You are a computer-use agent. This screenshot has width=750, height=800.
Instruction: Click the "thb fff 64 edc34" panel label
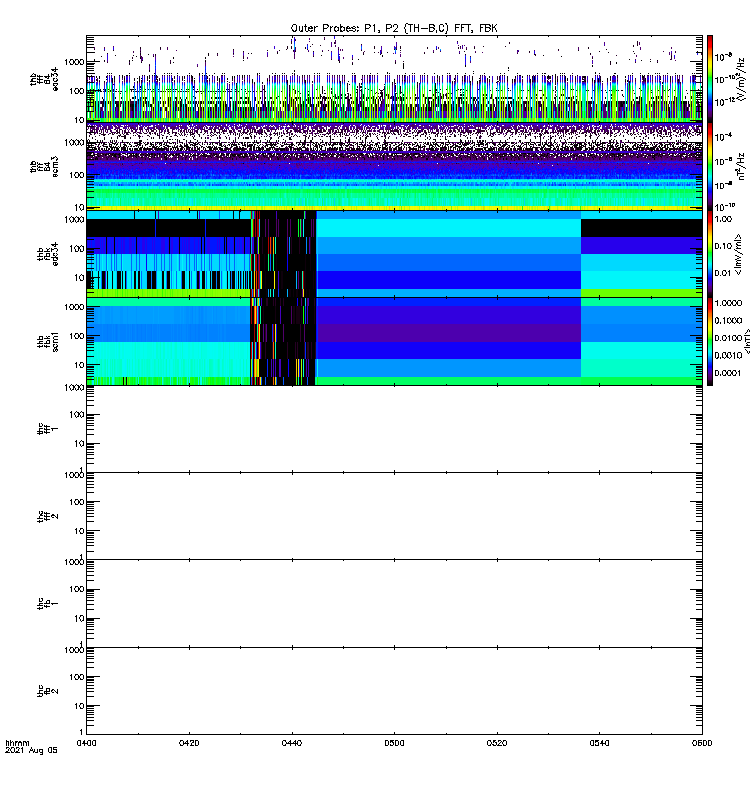[x=44, y=80]
